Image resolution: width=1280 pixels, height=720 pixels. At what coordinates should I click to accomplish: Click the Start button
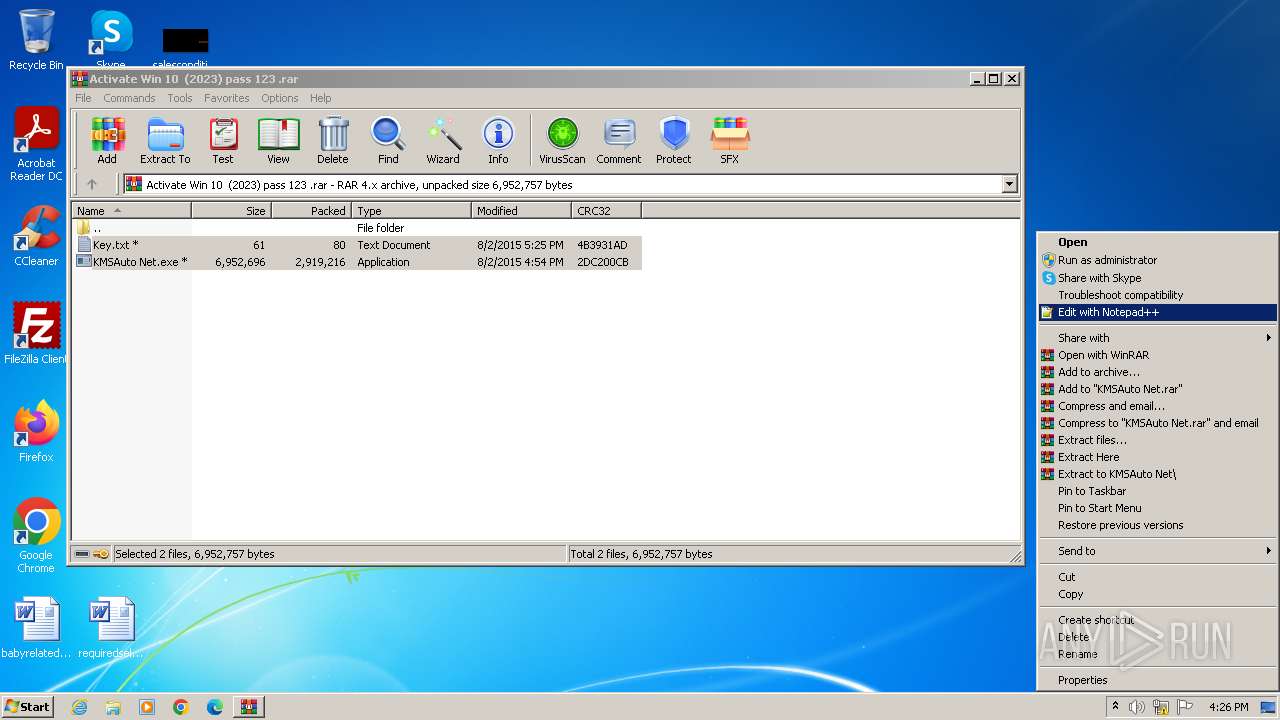pyautogui.click(x=28, y=706)
